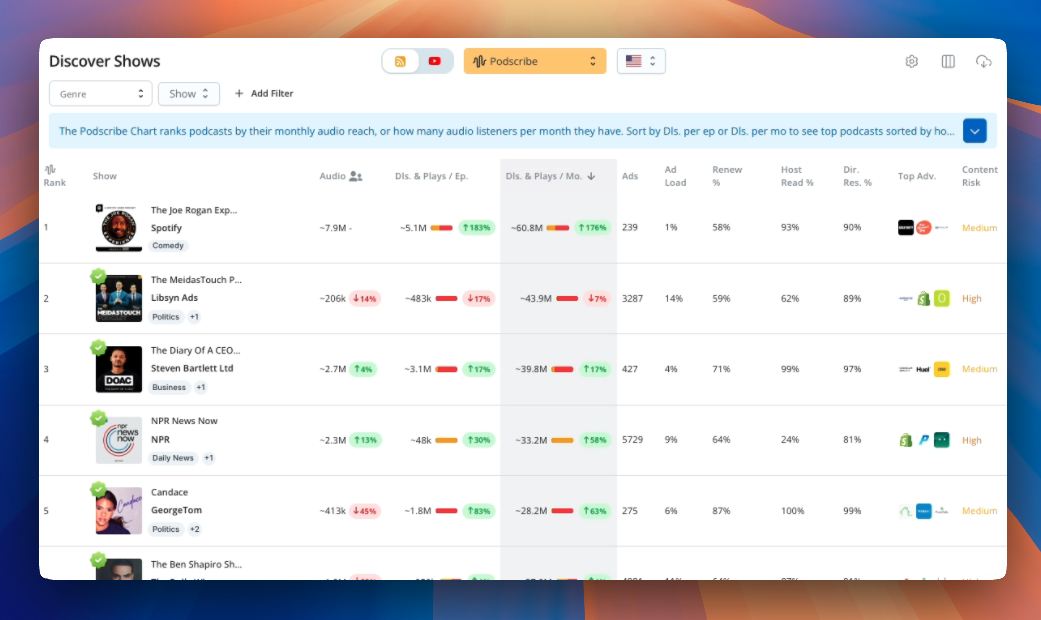
Task: Click the Shopify advertiser icon on MeidasTouch row
Action: click(x=923, y=298)
